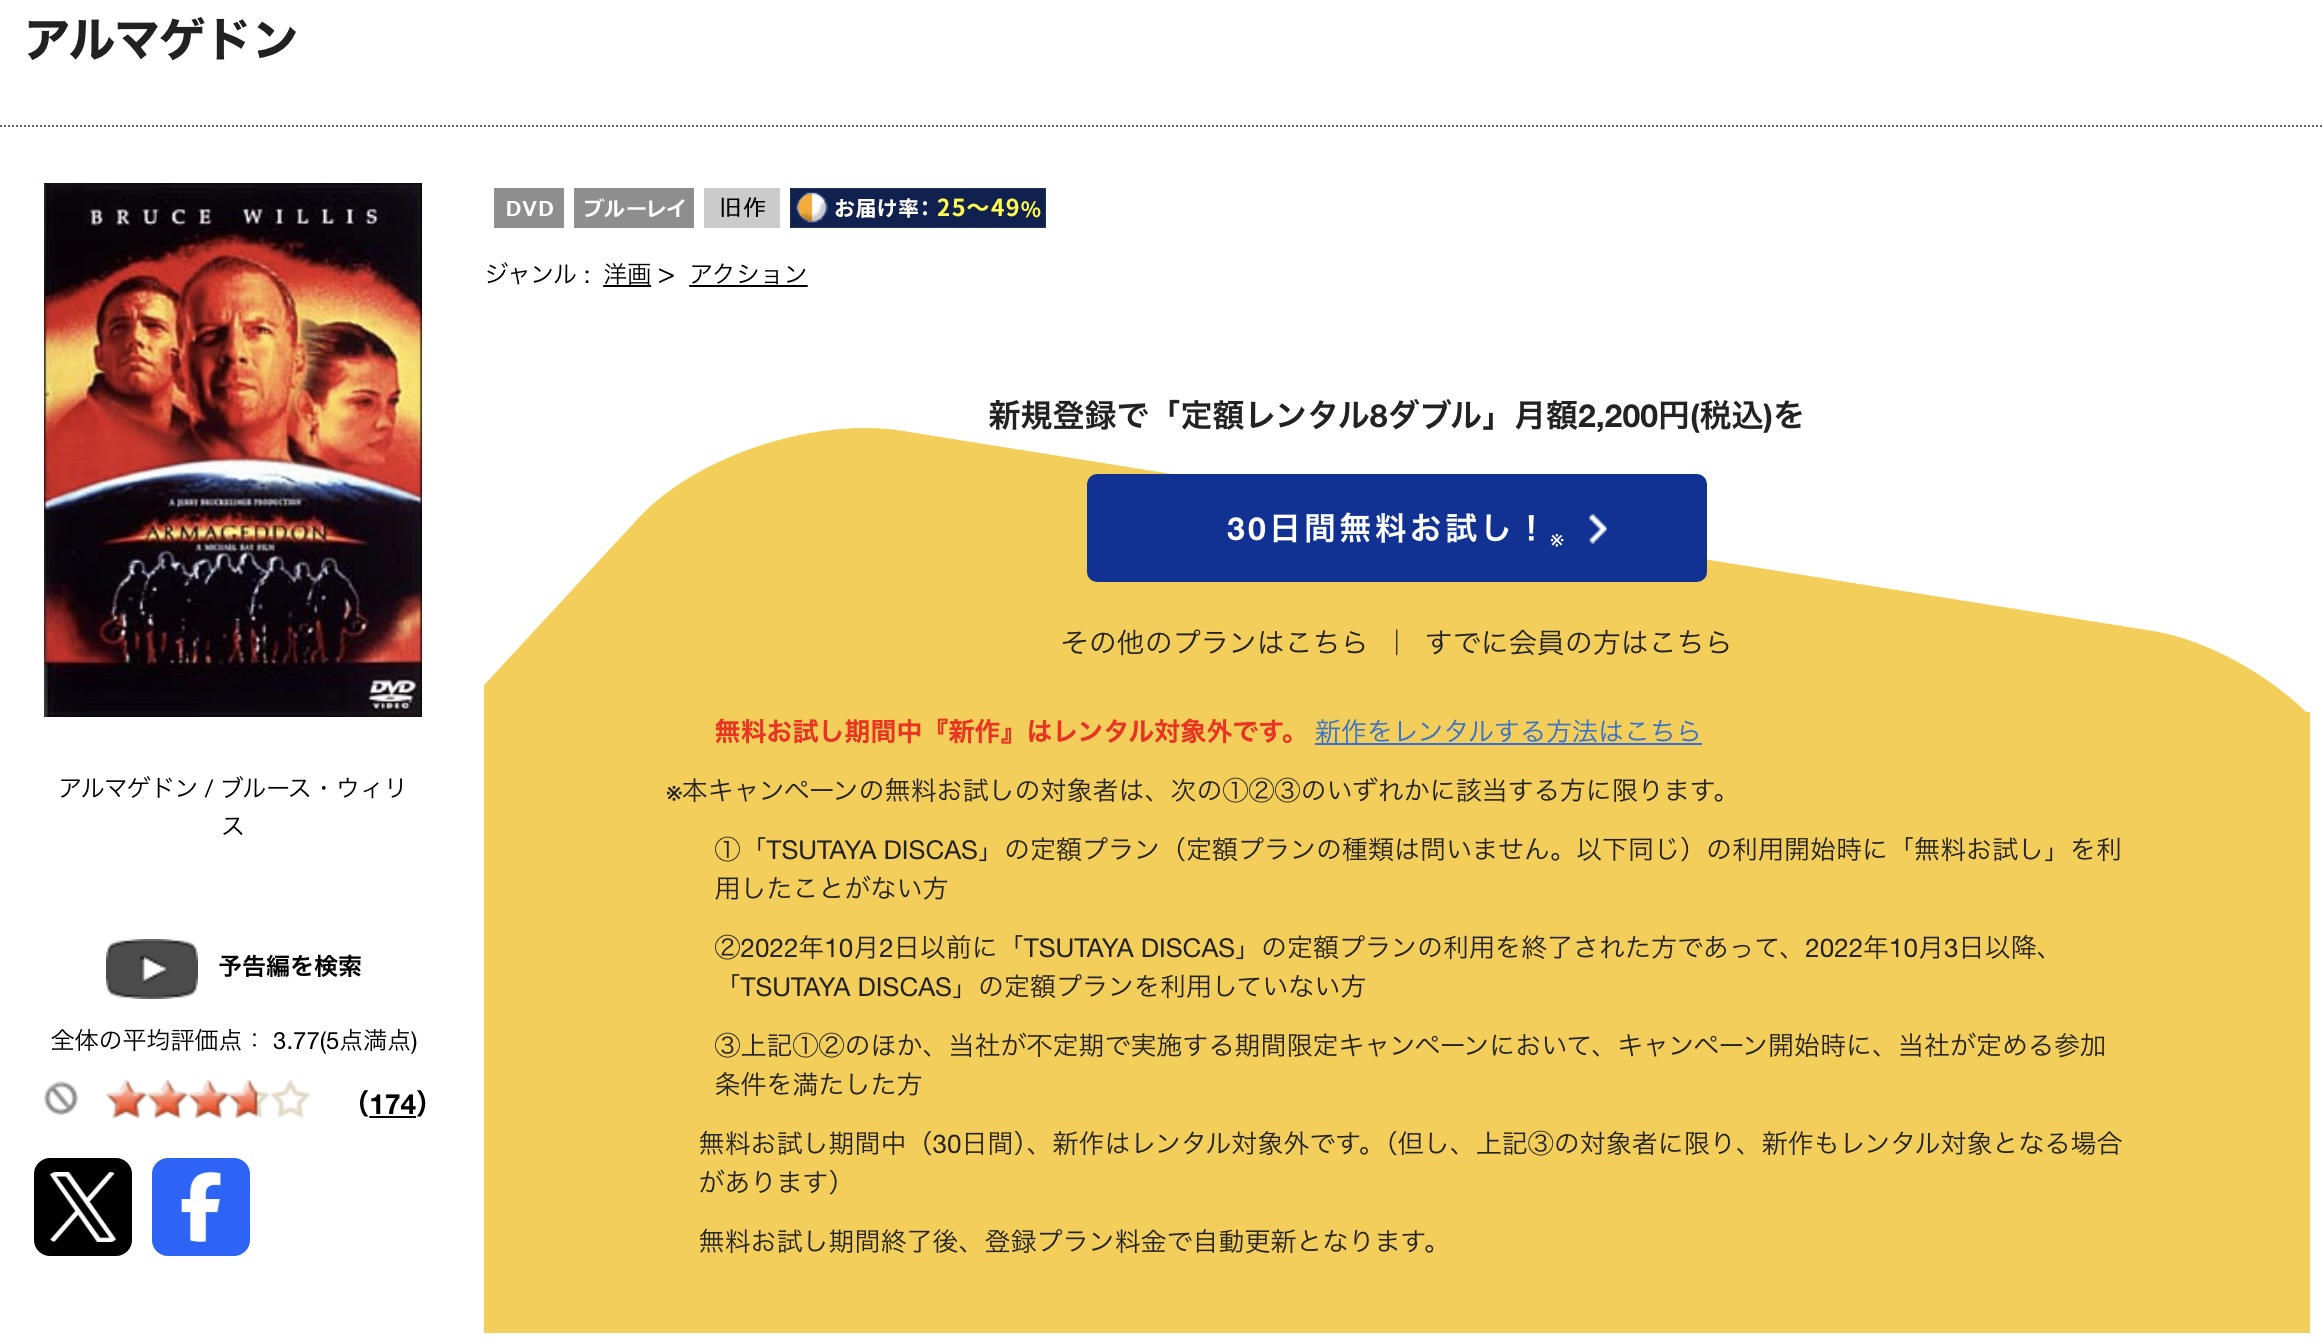Open the Armageddon DVD cover thumbnail

(233, 450)
